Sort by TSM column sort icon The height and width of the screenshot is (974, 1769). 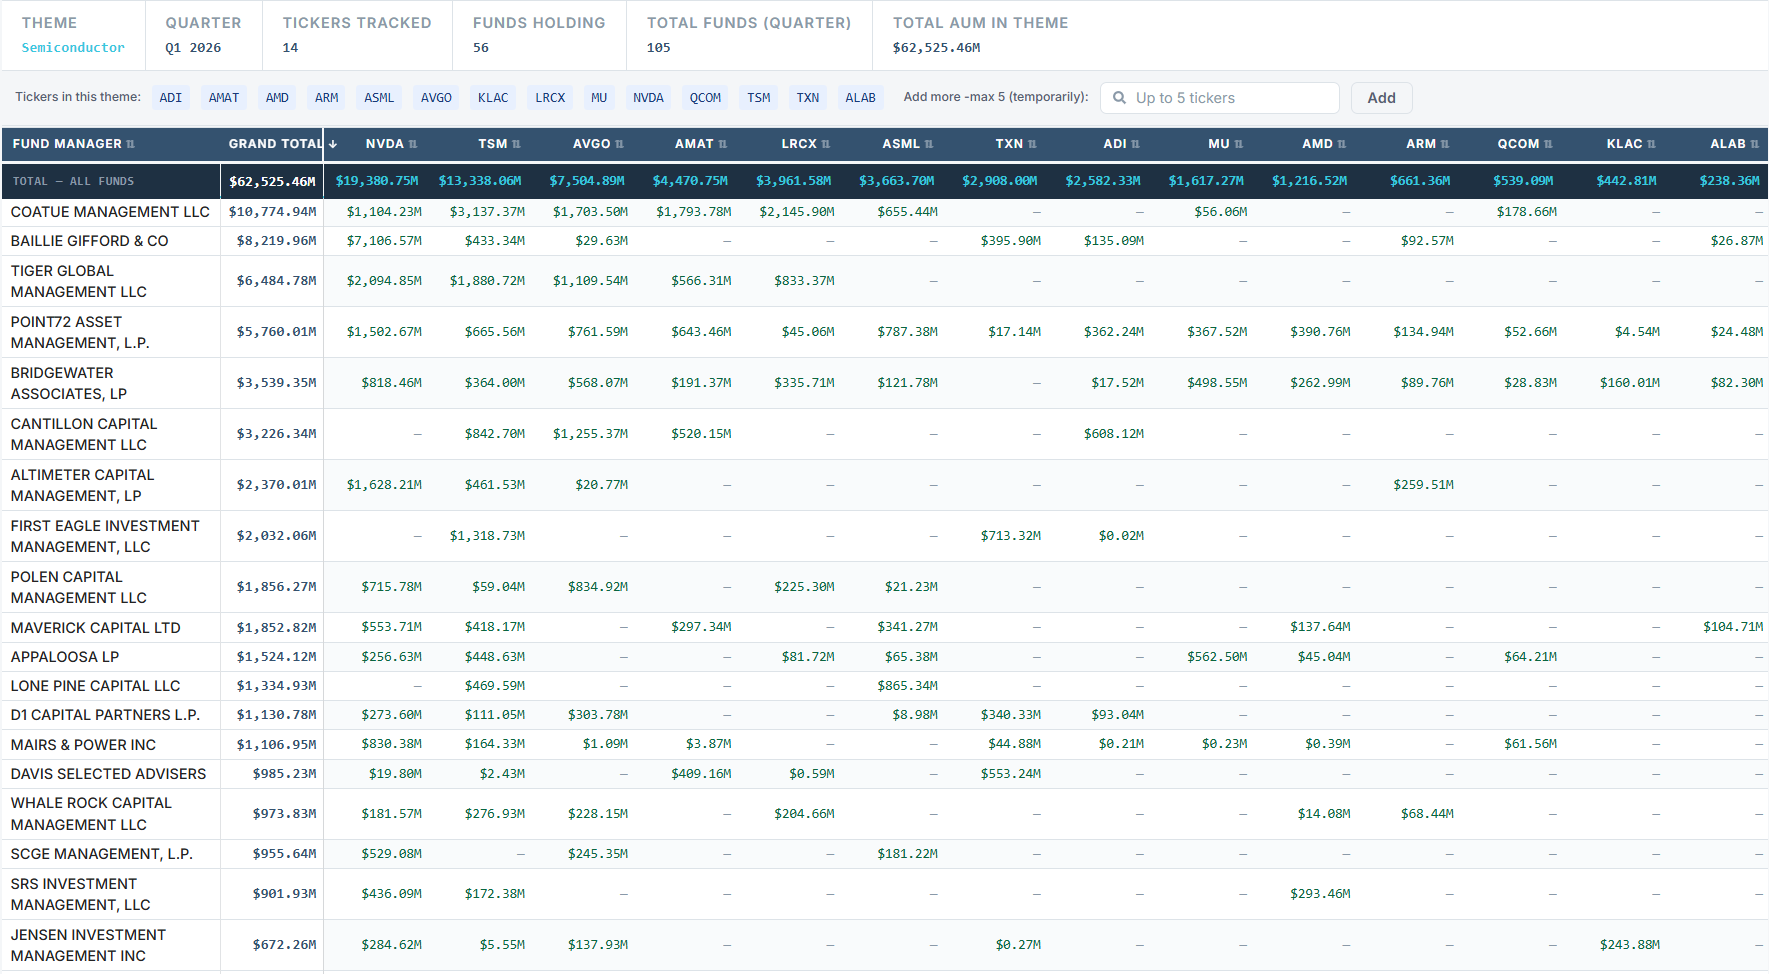tap(516, 144)
